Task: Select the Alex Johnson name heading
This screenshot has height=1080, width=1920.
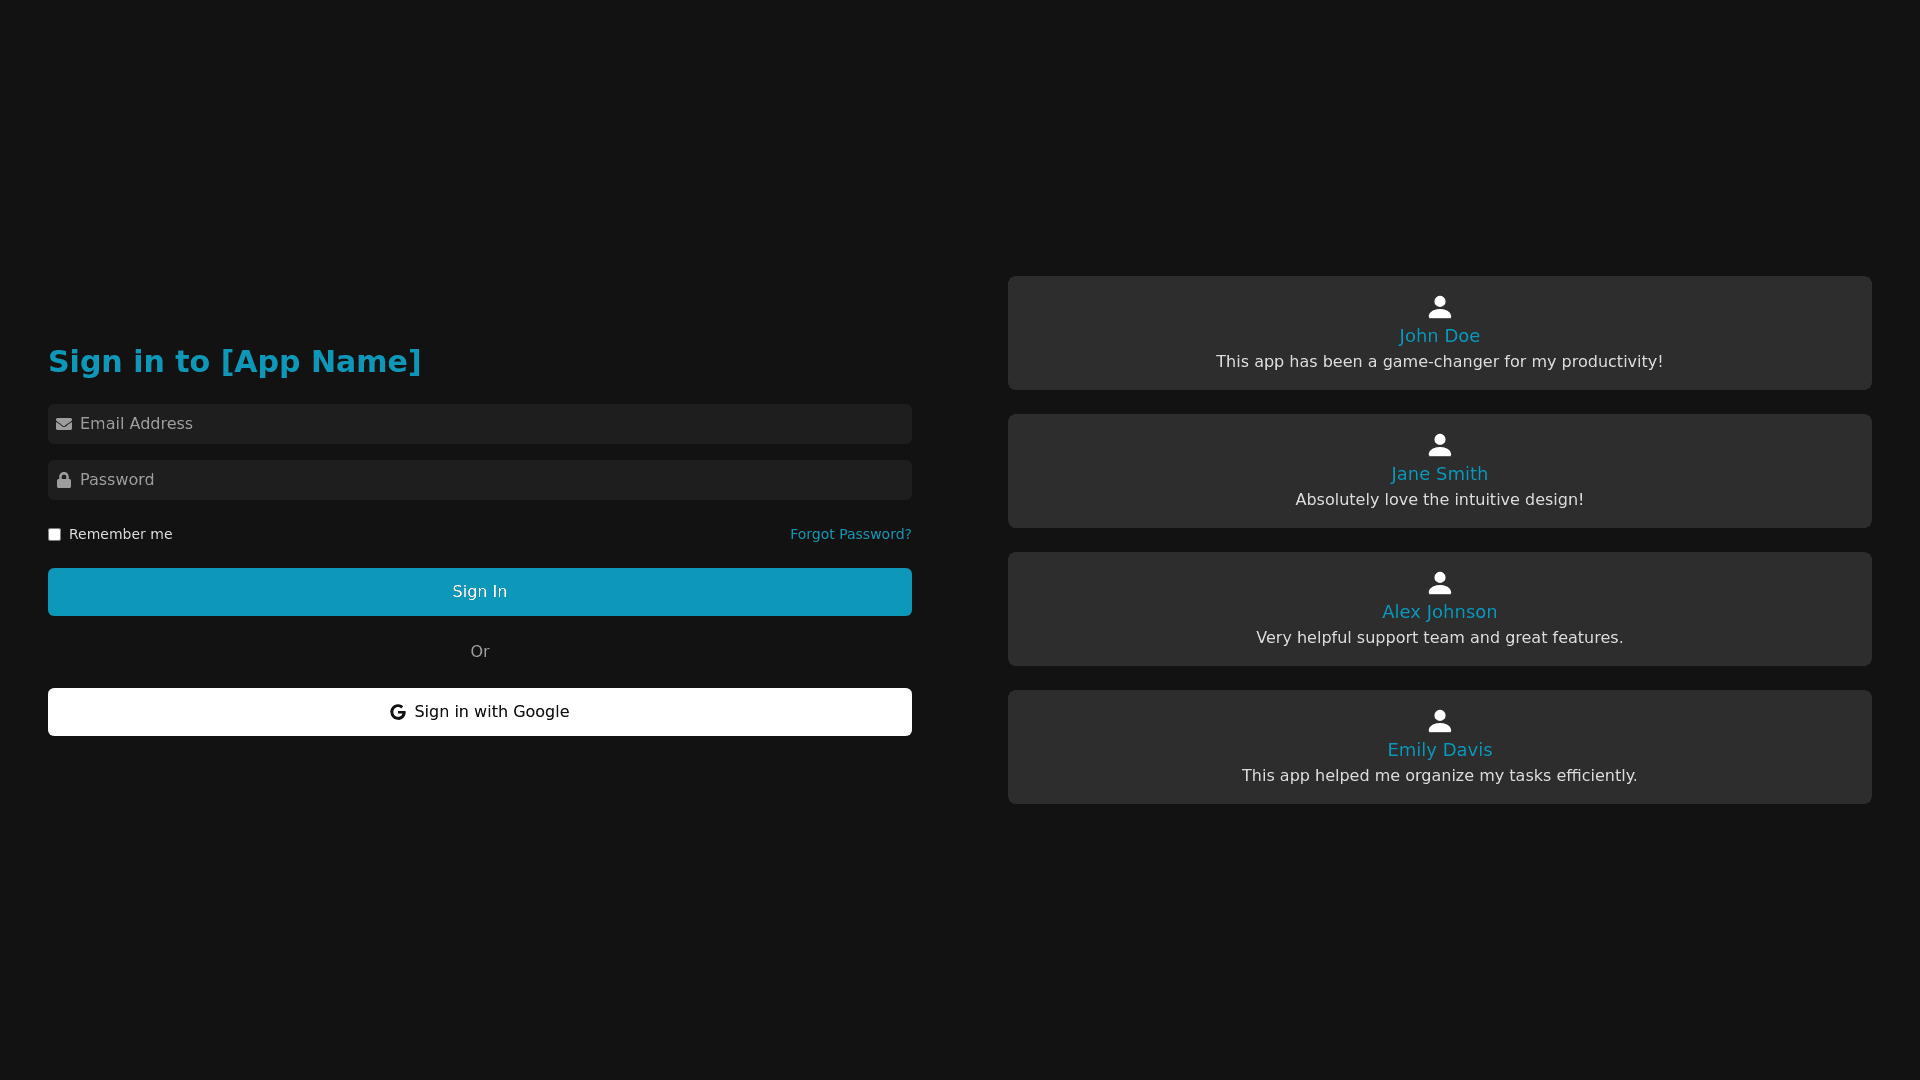Action: tap(1439, 612)
